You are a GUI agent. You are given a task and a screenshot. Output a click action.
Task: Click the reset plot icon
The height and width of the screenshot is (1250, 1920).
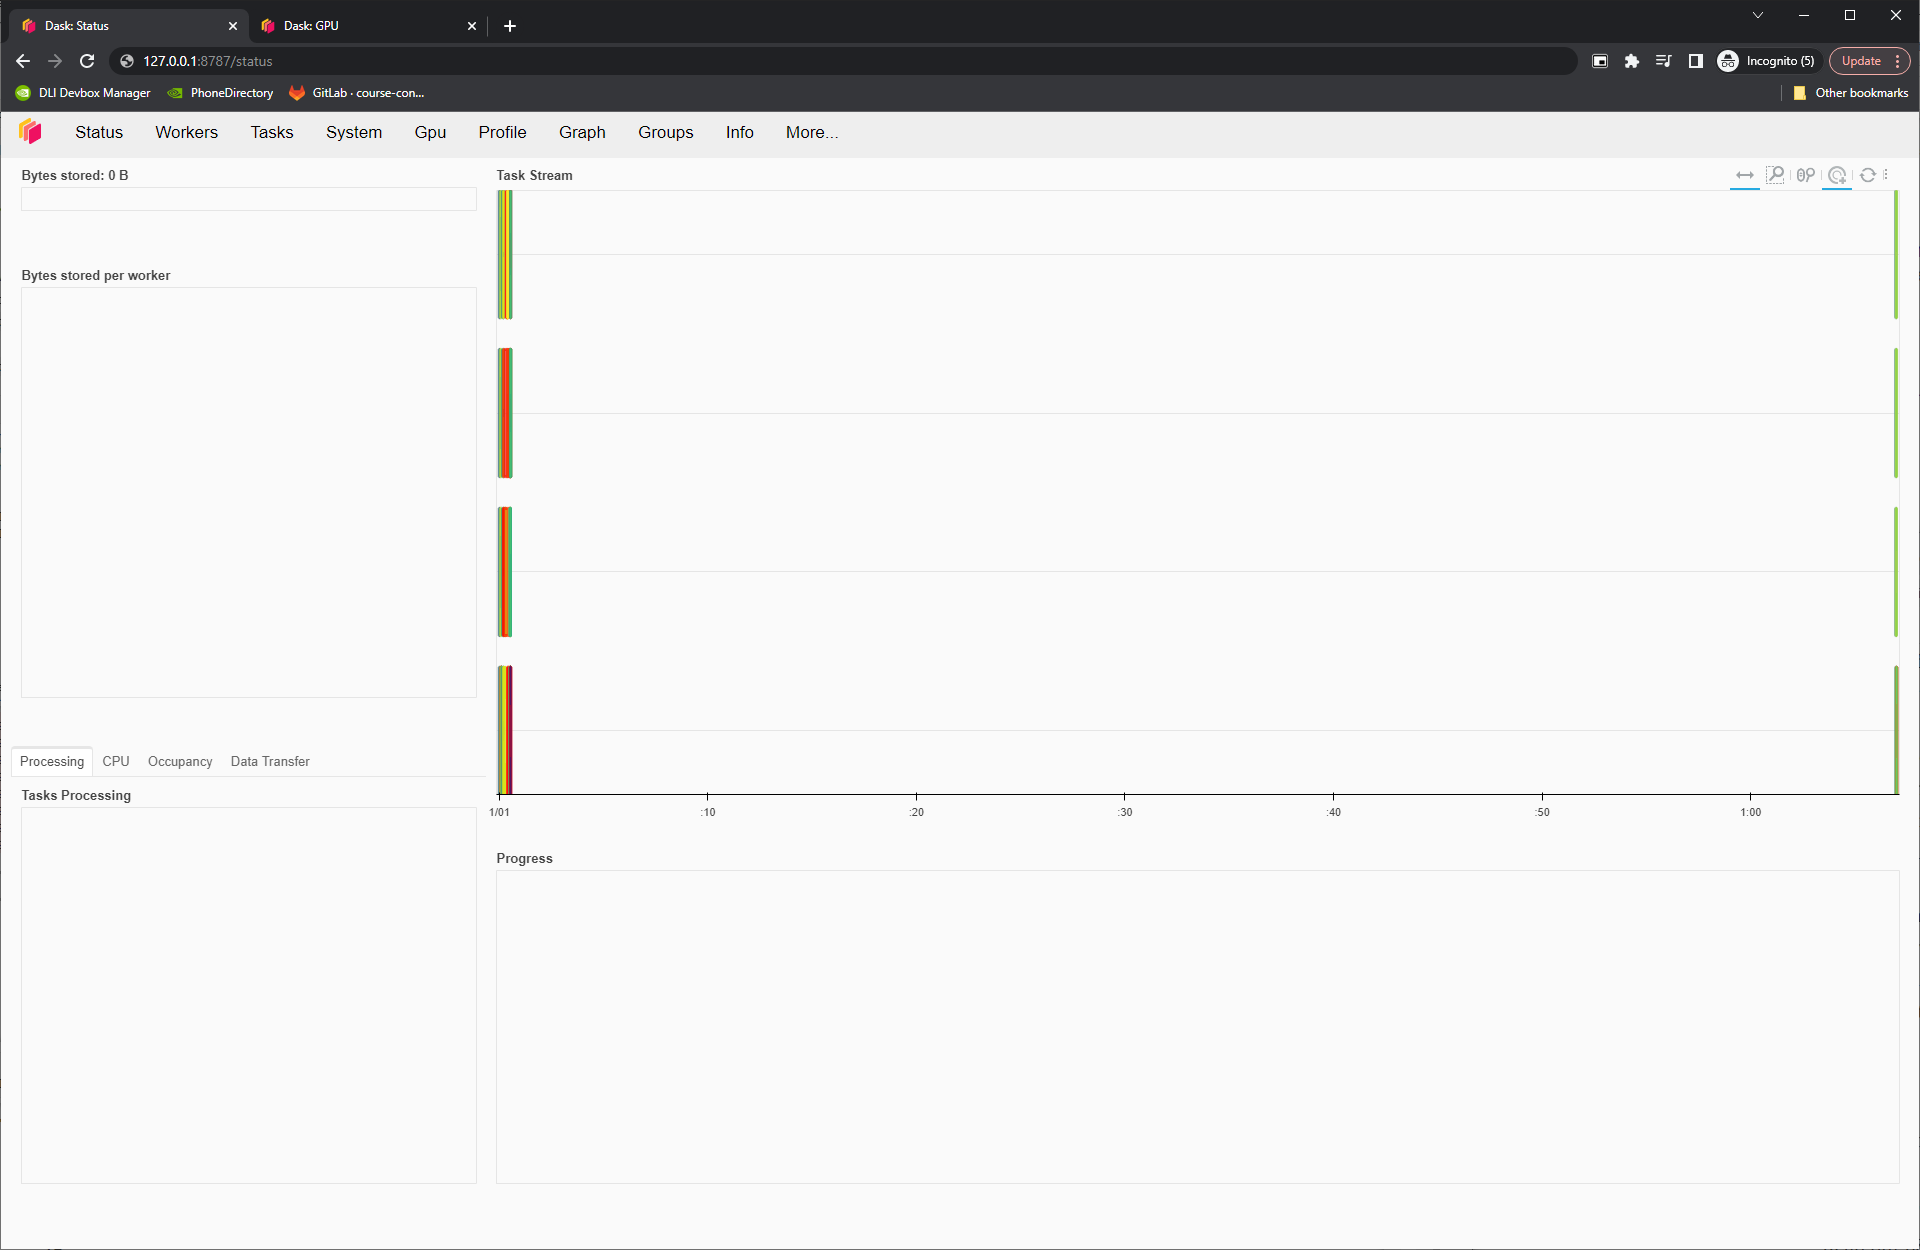(x=1867, y=175)
